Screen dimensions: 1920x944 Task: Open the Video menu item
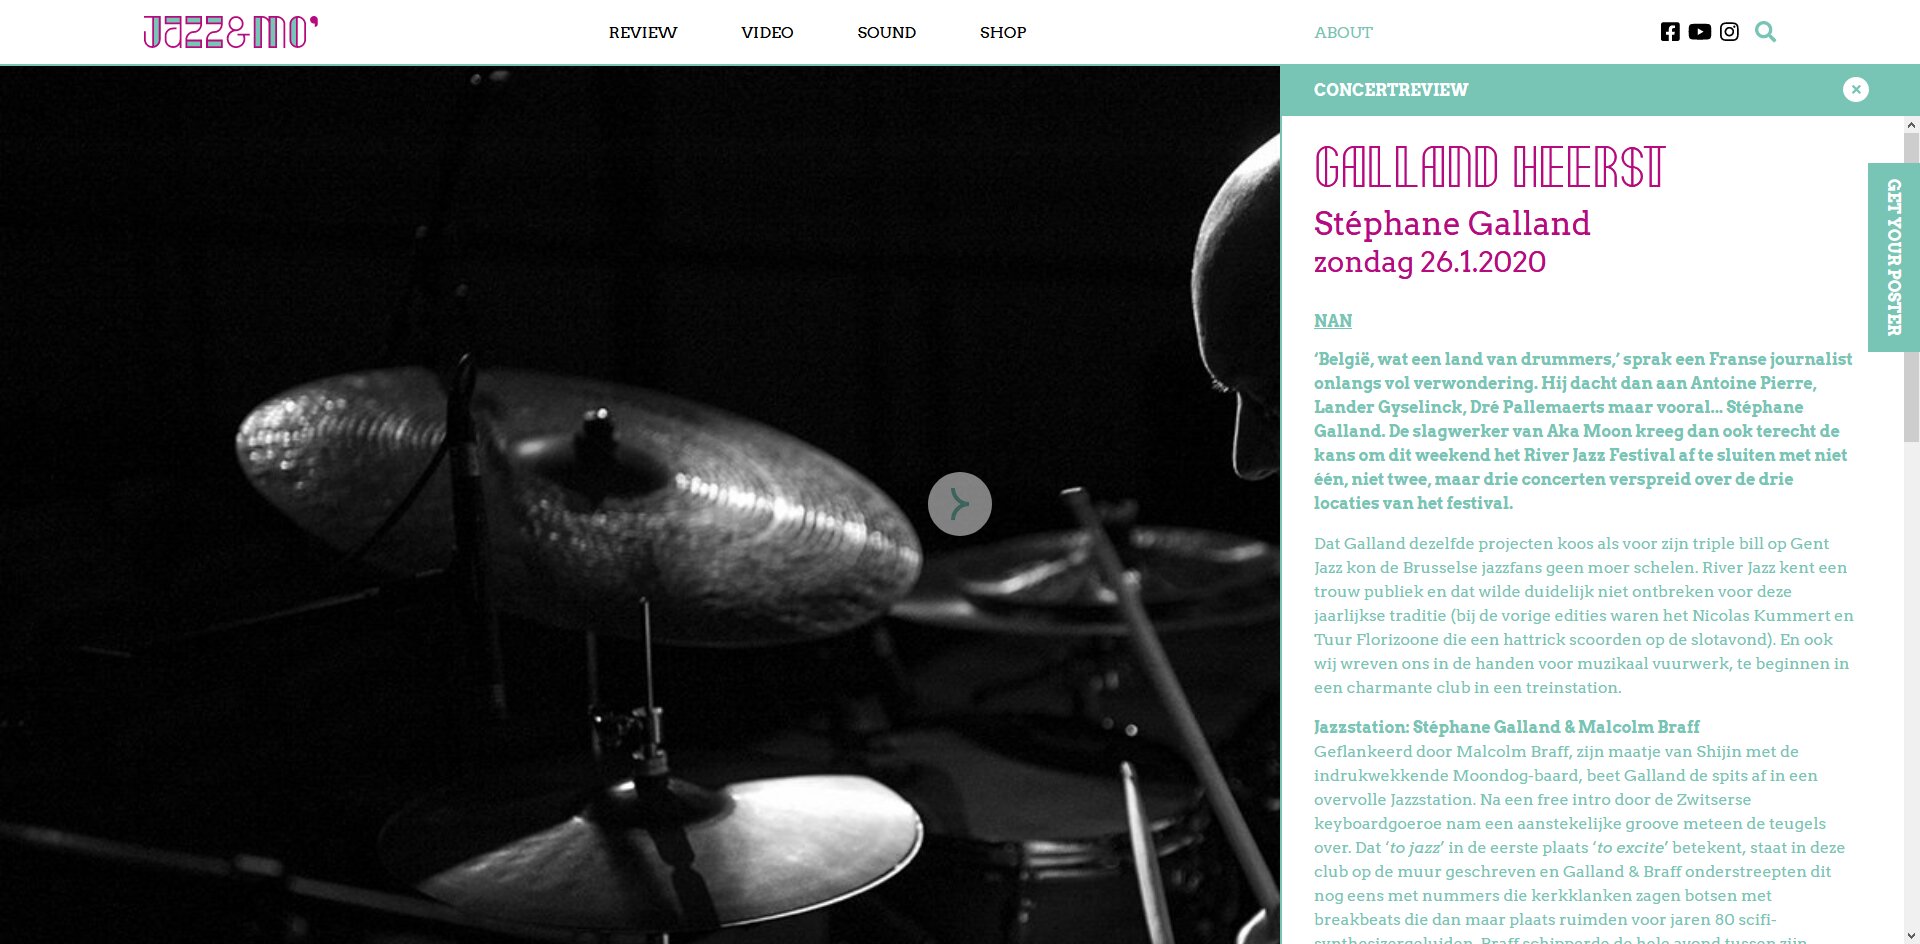tap(767, 32)
